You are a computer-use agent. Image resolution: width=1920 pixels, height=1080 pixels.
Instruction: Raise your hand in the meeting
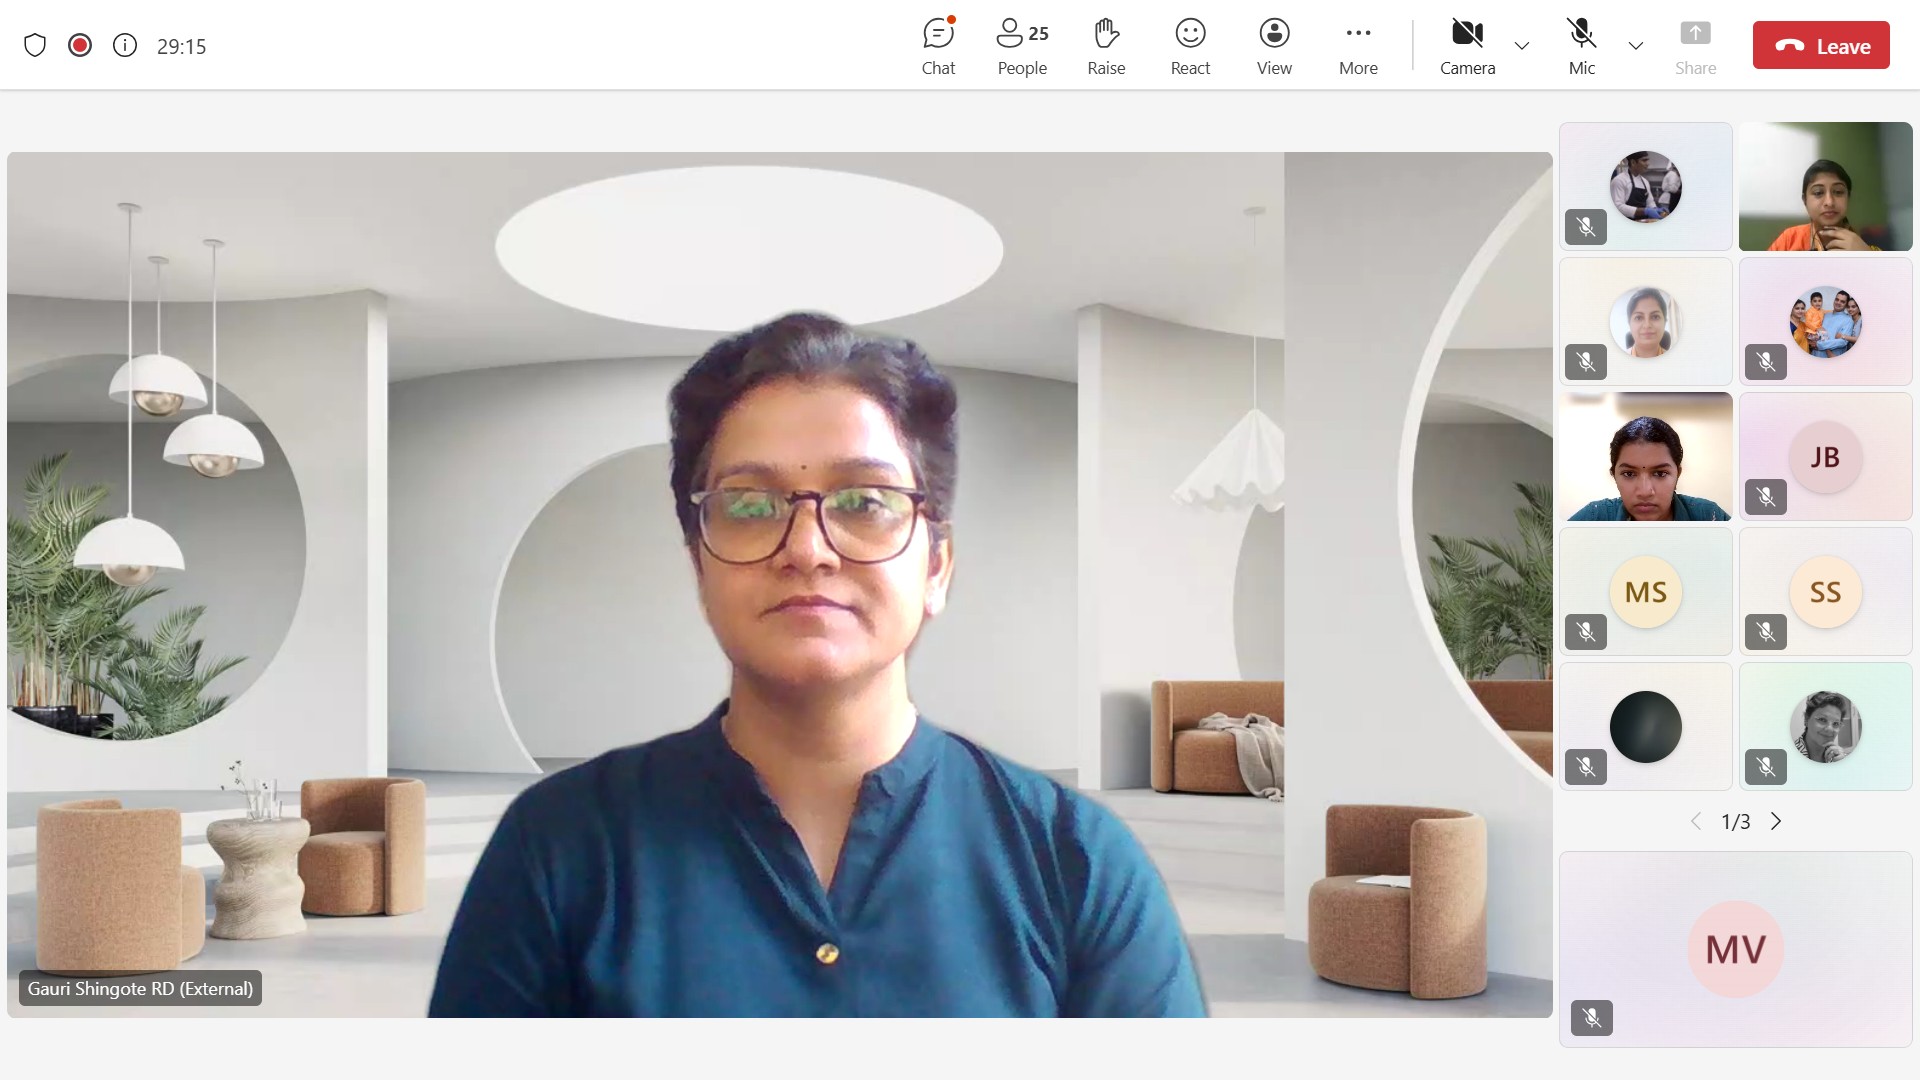pyautogui.click(x=1106, y=46)
